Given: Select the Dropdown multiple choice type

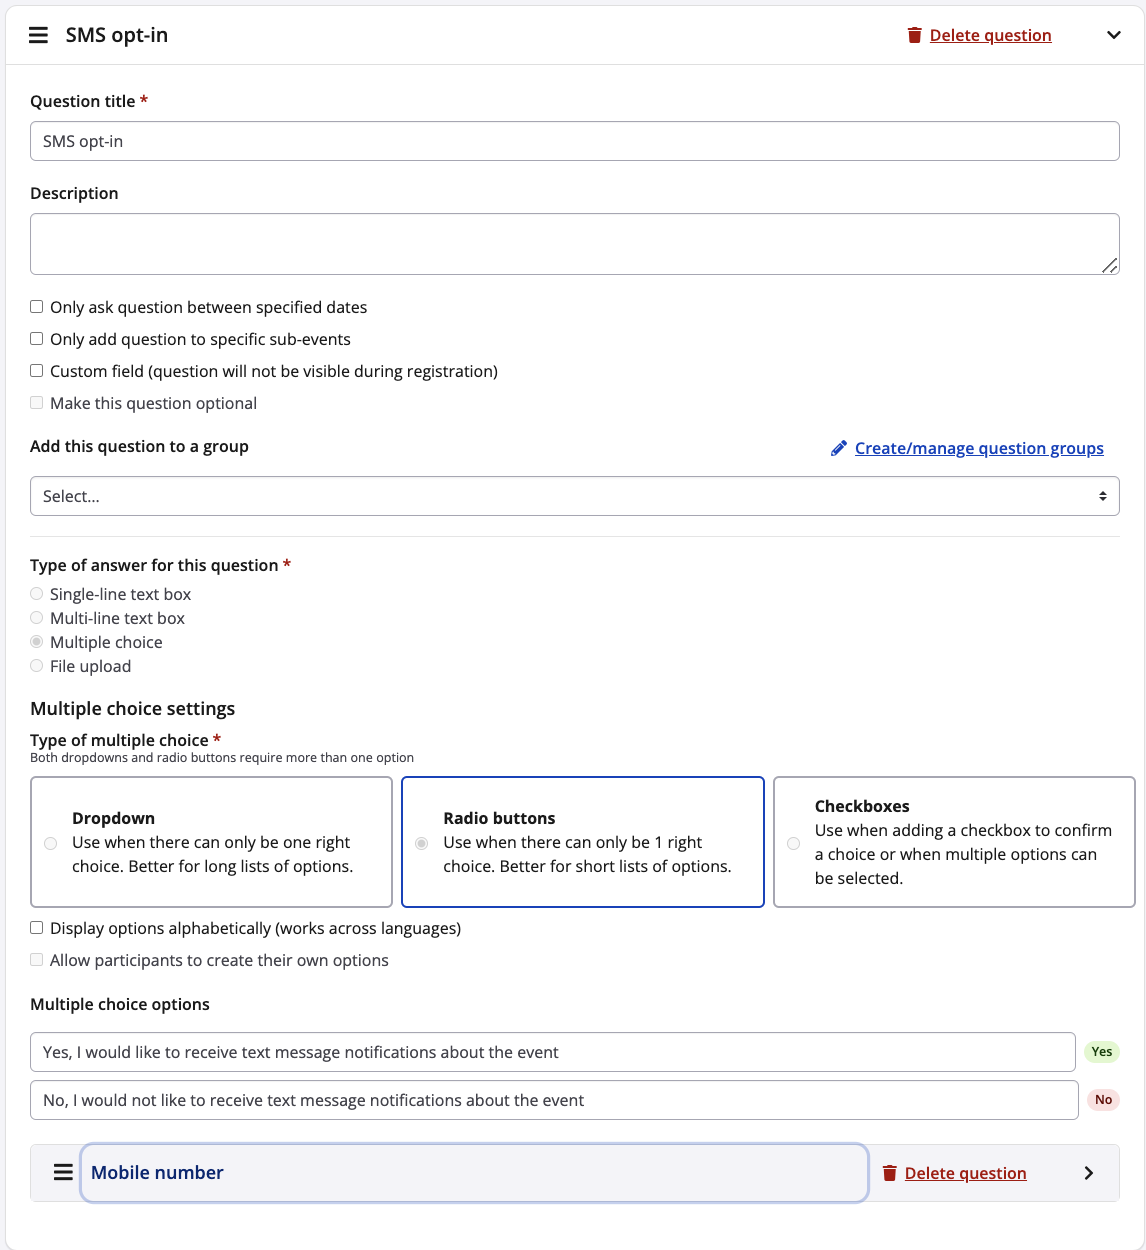Looking at the screenshot, I should click(x=211, y=842).
